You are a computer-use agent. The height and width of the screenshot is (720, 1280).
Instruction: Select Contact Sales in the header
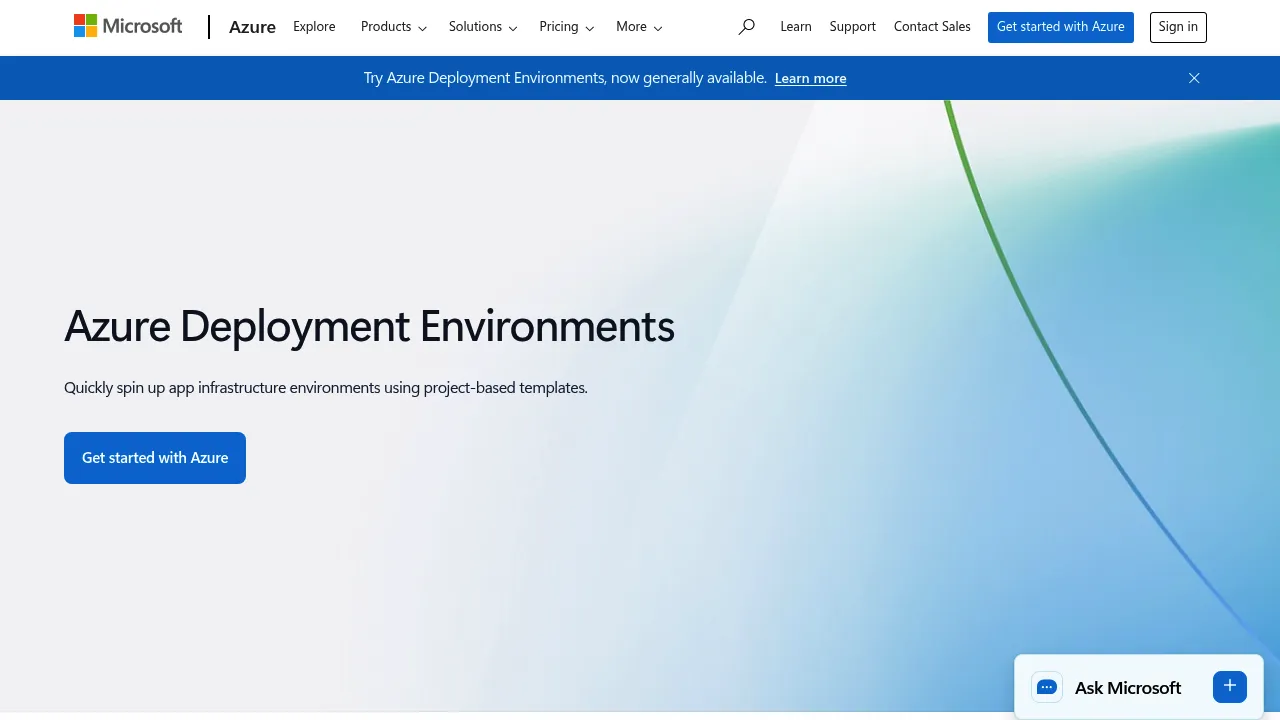point(932,27)
